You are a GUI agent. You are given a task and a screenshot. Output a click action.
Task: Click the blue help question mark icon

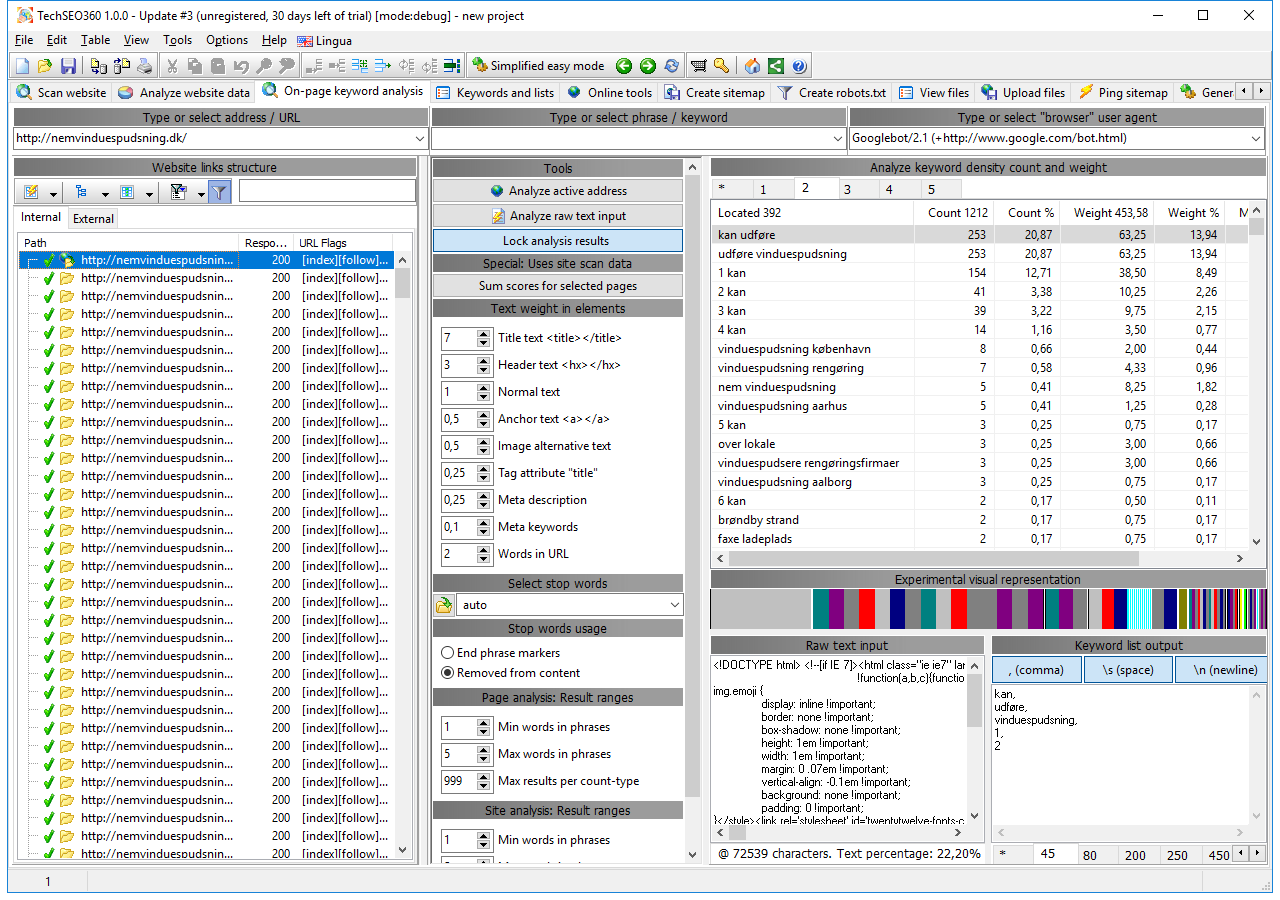[x=799, y=66]
